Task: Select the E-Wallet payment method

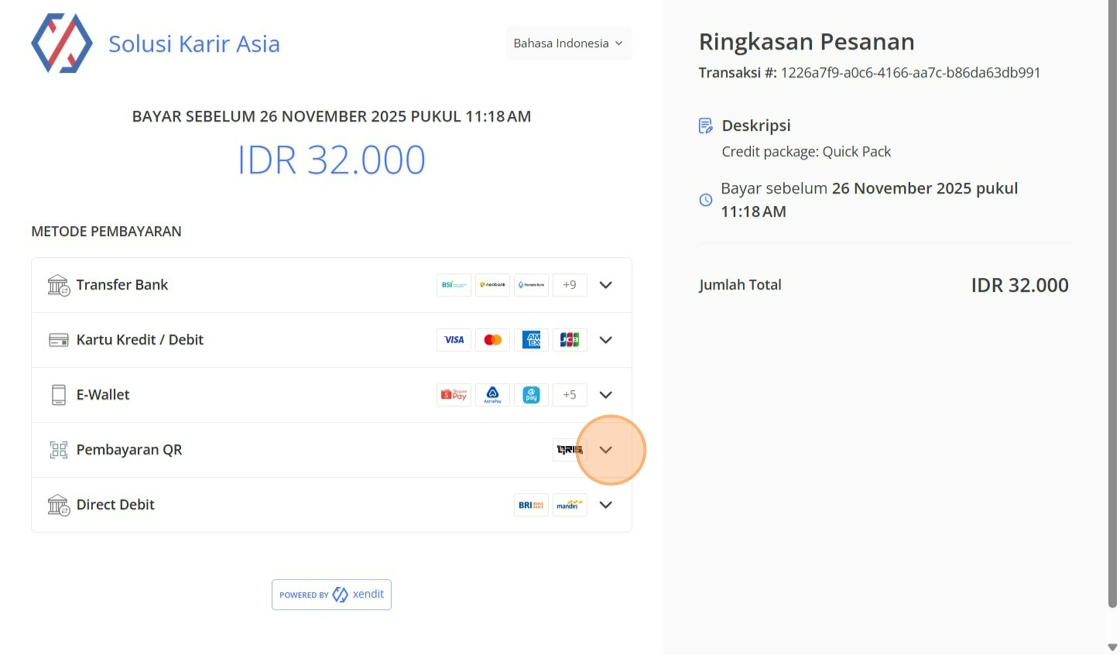Action: (x=104, y=395)
